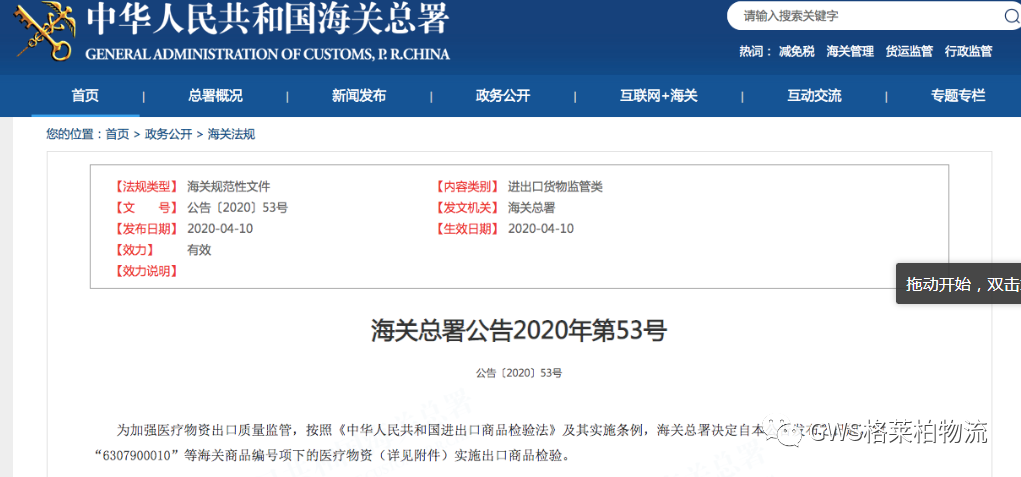The image size is (1021, 477).
Task: Select the 有效 validity status value
Action: coord(199,249)
